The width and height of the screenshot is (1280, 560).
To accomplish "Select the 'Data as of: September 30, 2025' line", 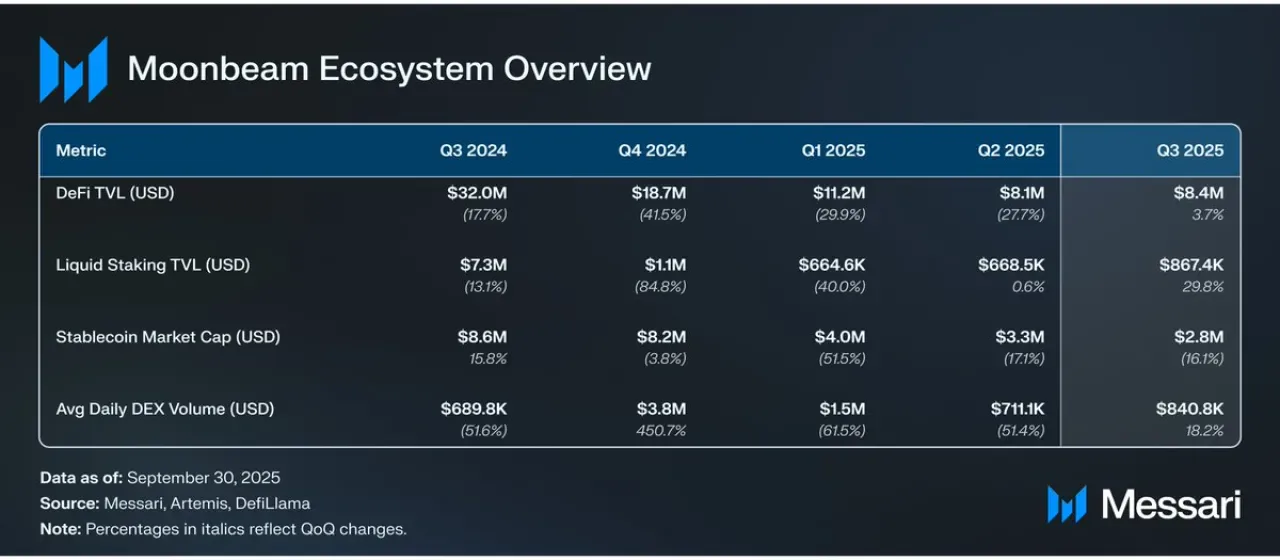I will pos(160,477).
